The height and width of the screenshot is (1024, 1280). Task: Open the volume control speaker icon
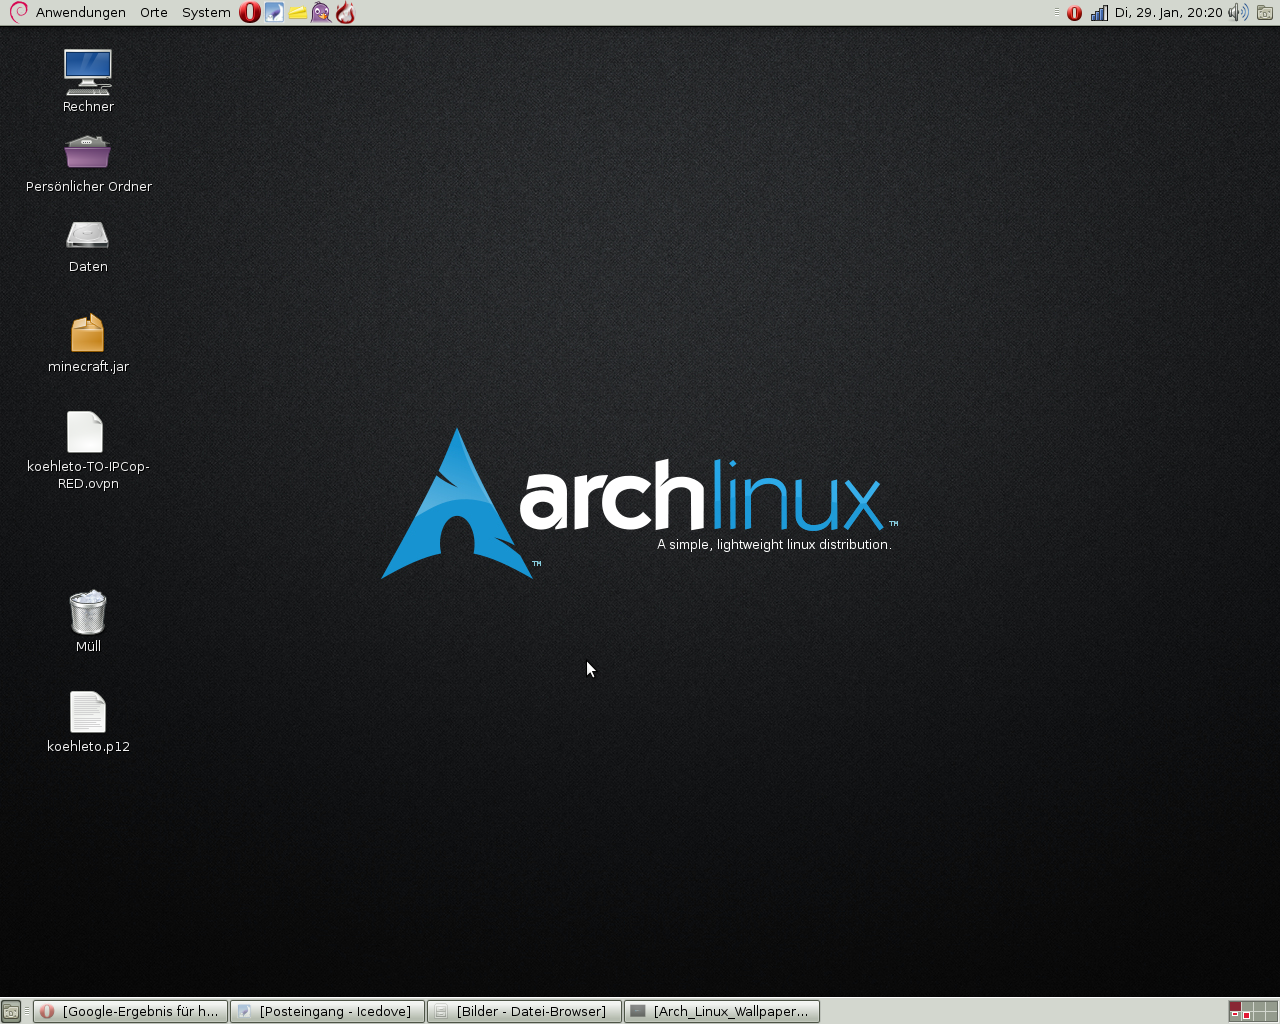1238,13
